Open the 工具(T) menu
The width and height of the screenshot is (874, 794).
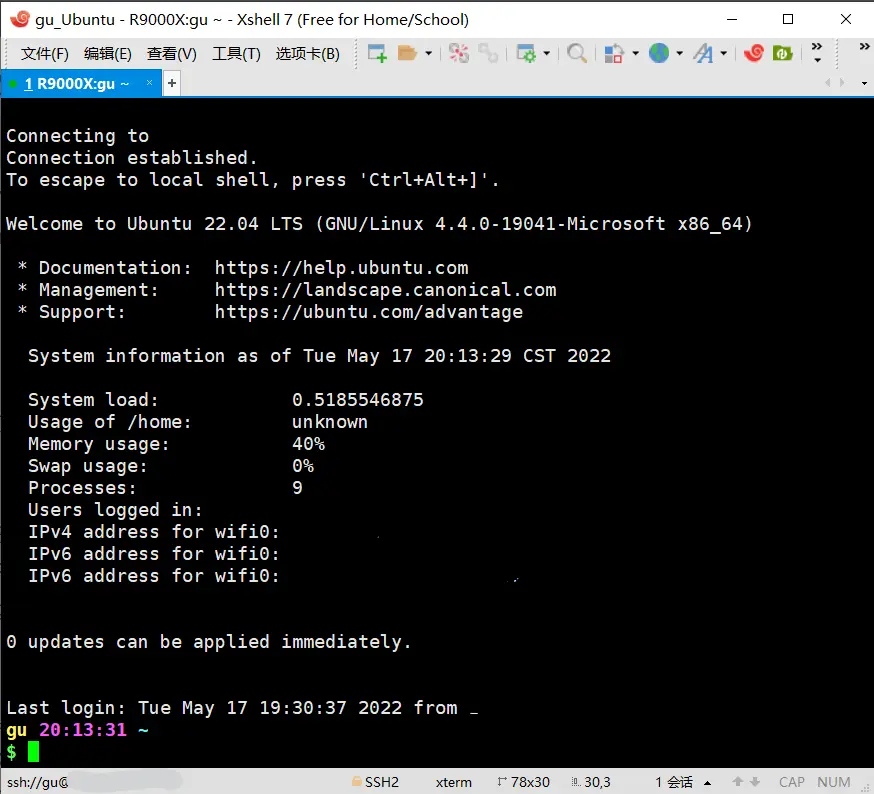pos(236,54)
